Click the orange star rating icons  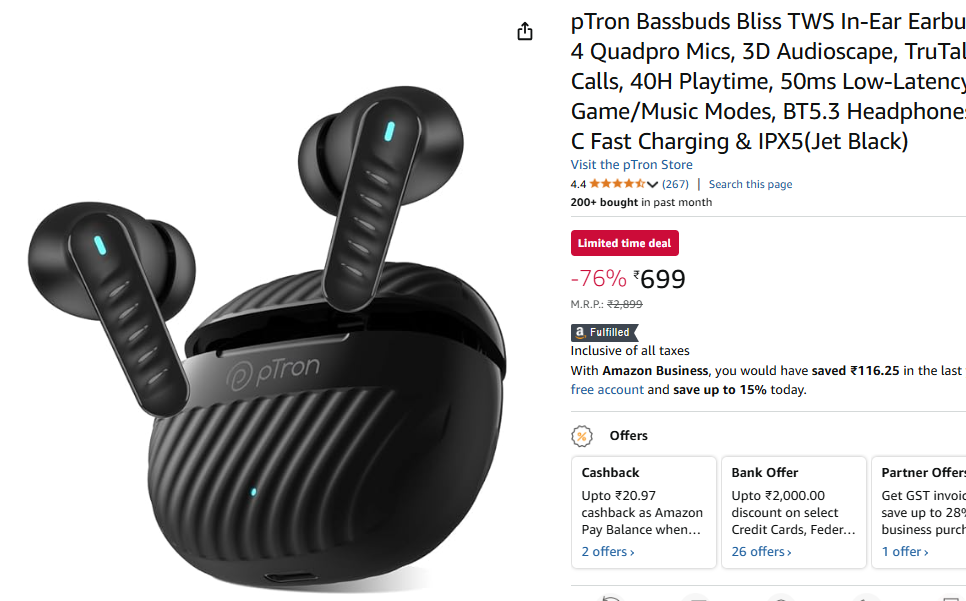pos(617,184)
